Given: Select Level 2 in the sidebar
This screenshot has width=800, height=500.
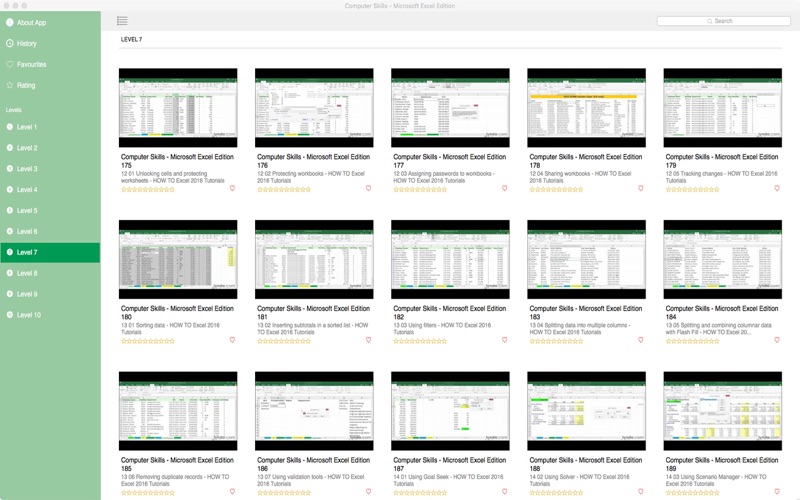Looking at the screenshot, I should click(x=50, y=147).
